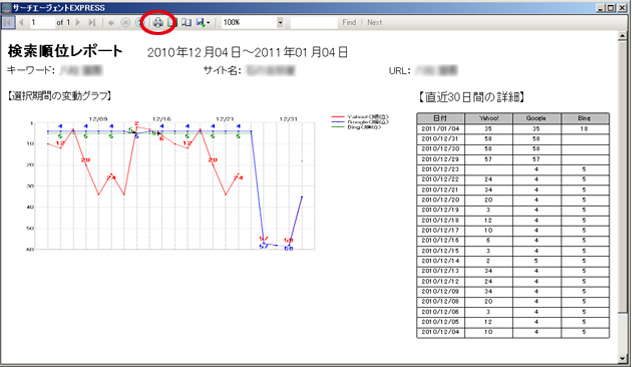632x367 pixels.
Task: Click vertical scrollbar up arrow
Action: (623, 36)
